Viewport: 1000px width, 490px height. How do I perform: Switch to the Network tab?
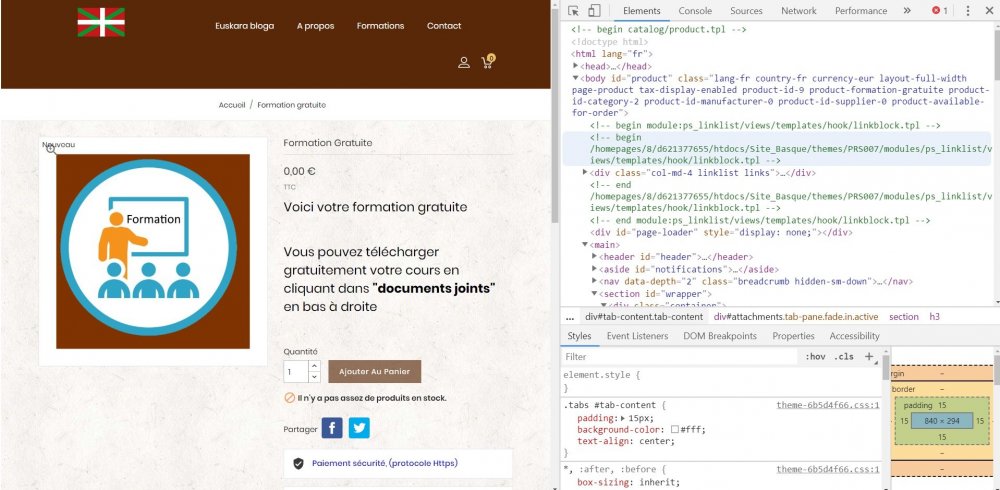pos(798,11)
